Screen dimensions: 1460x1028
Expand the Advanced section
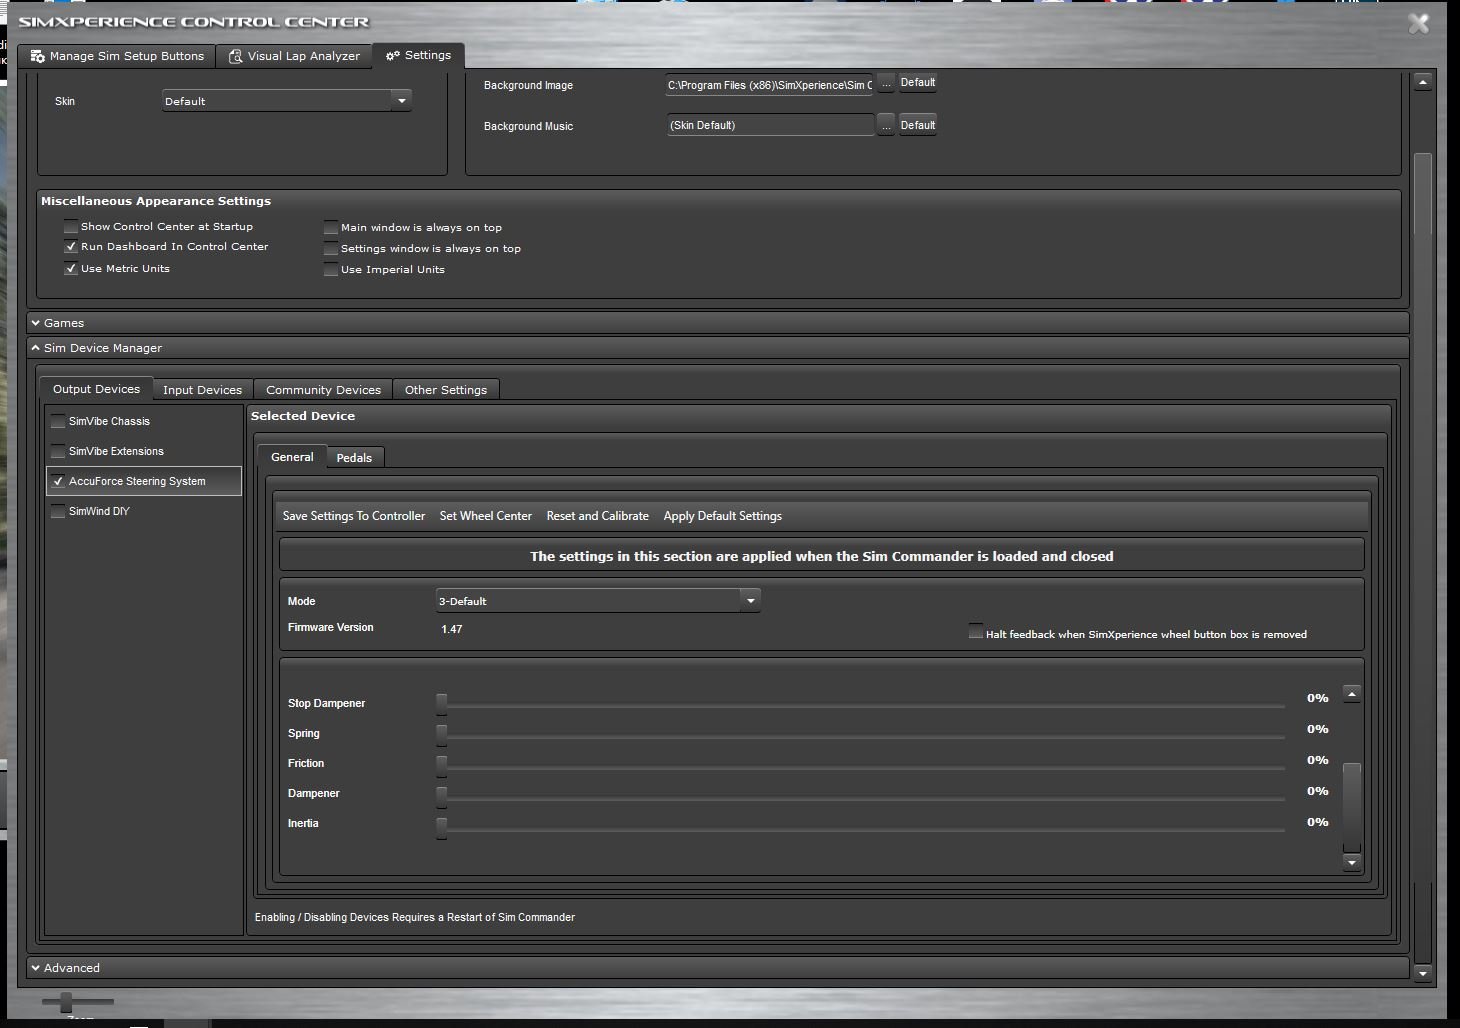(71, 968)
